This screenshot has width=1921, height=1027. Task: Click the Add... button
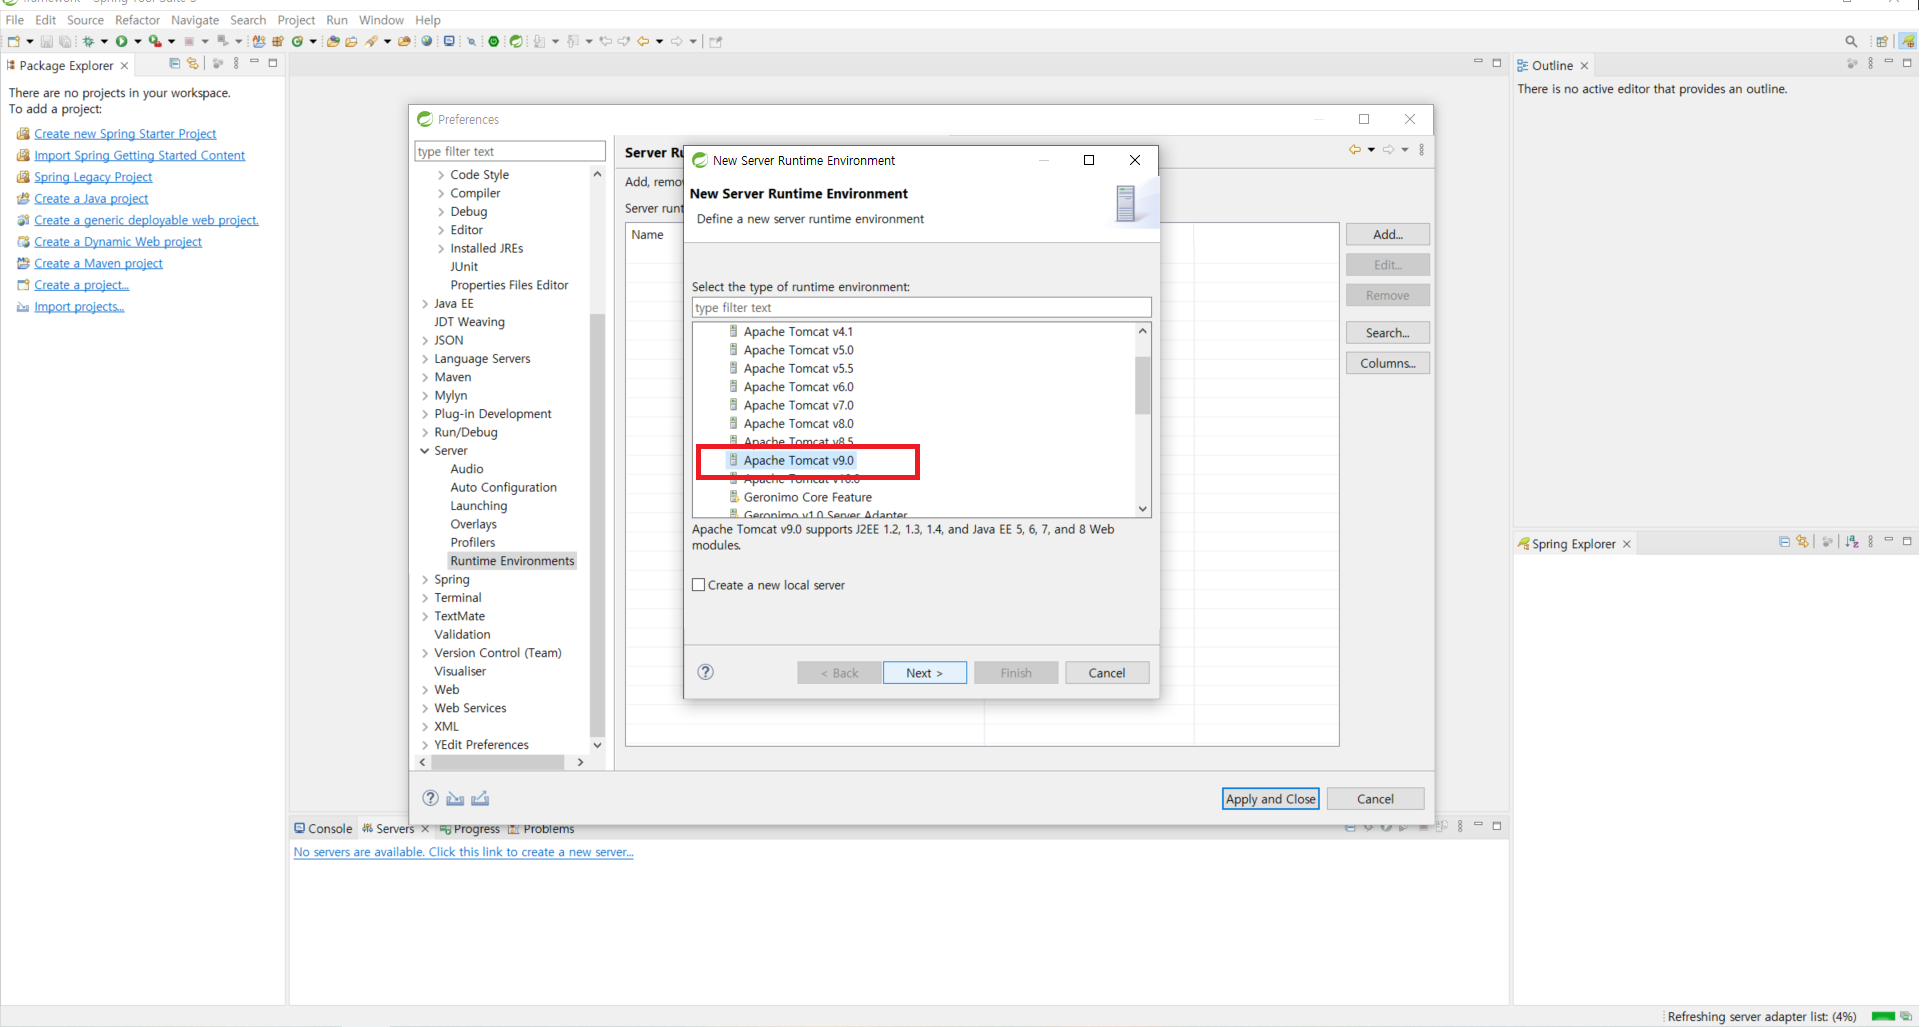pos(1388,234)
